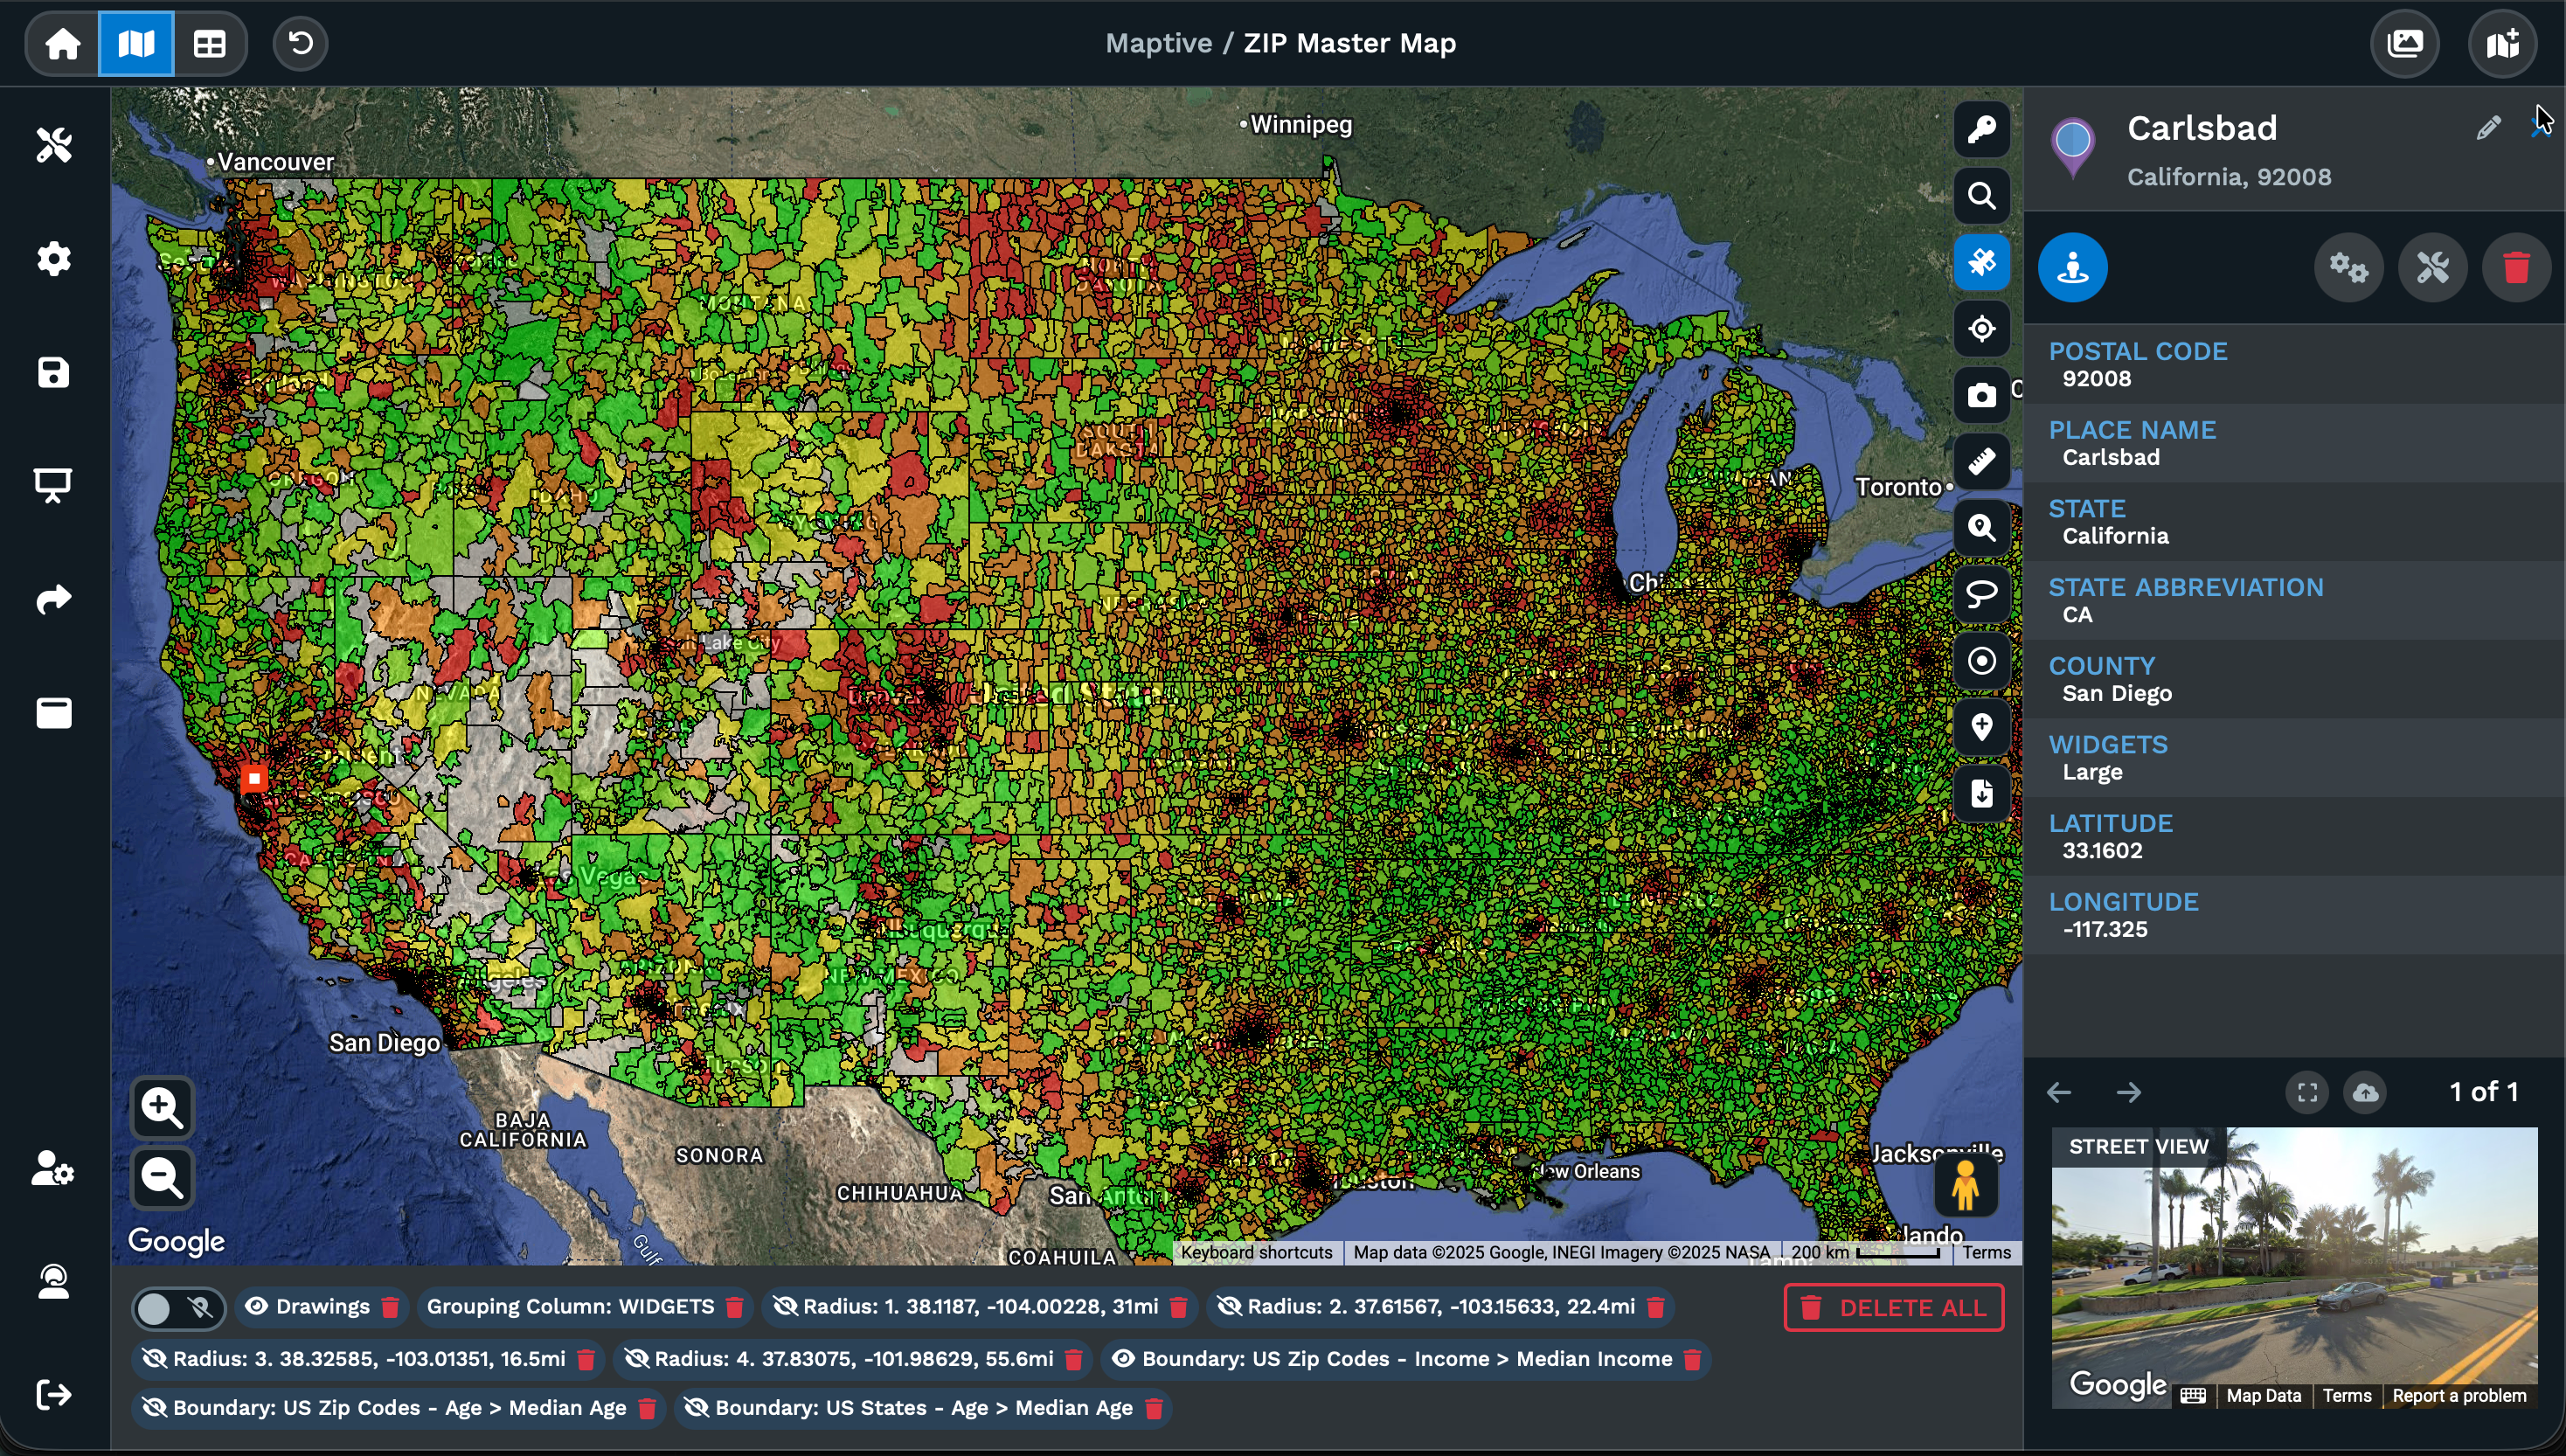
Task: Open the settings gear in the left sidebar
Action: click(54, 259)
